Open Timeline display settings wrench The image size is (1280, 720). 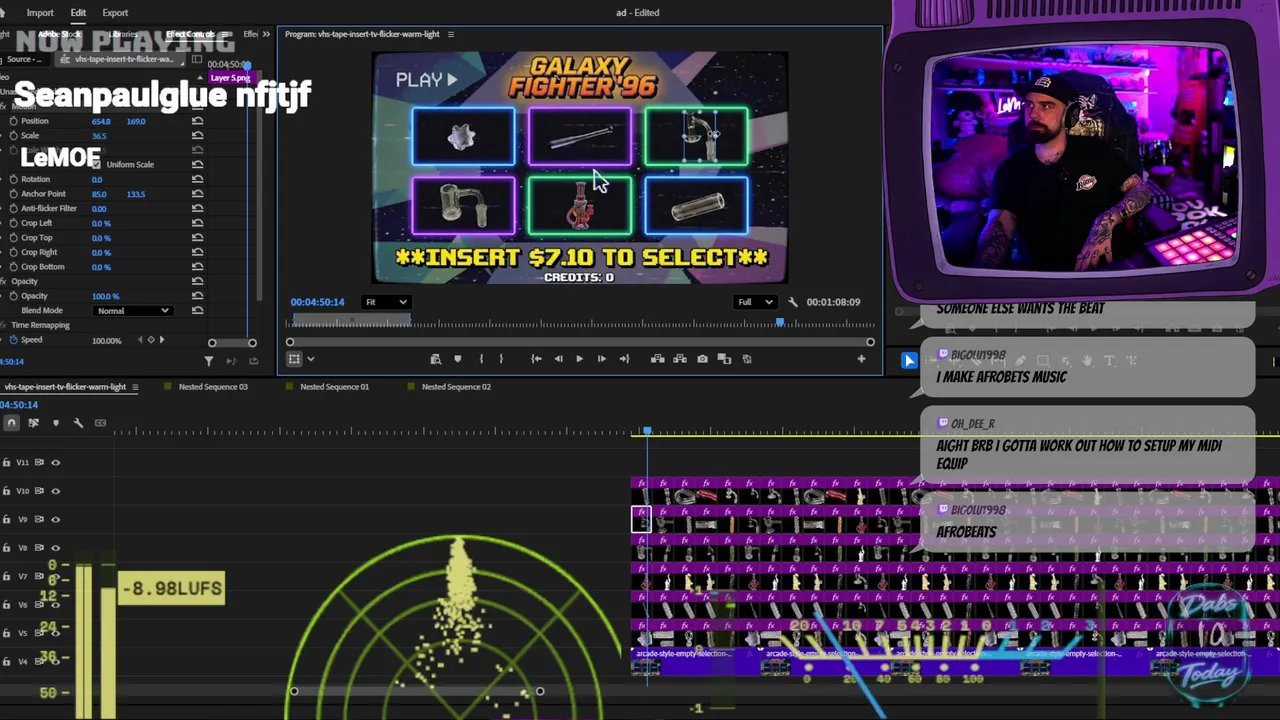pos(78,423)
